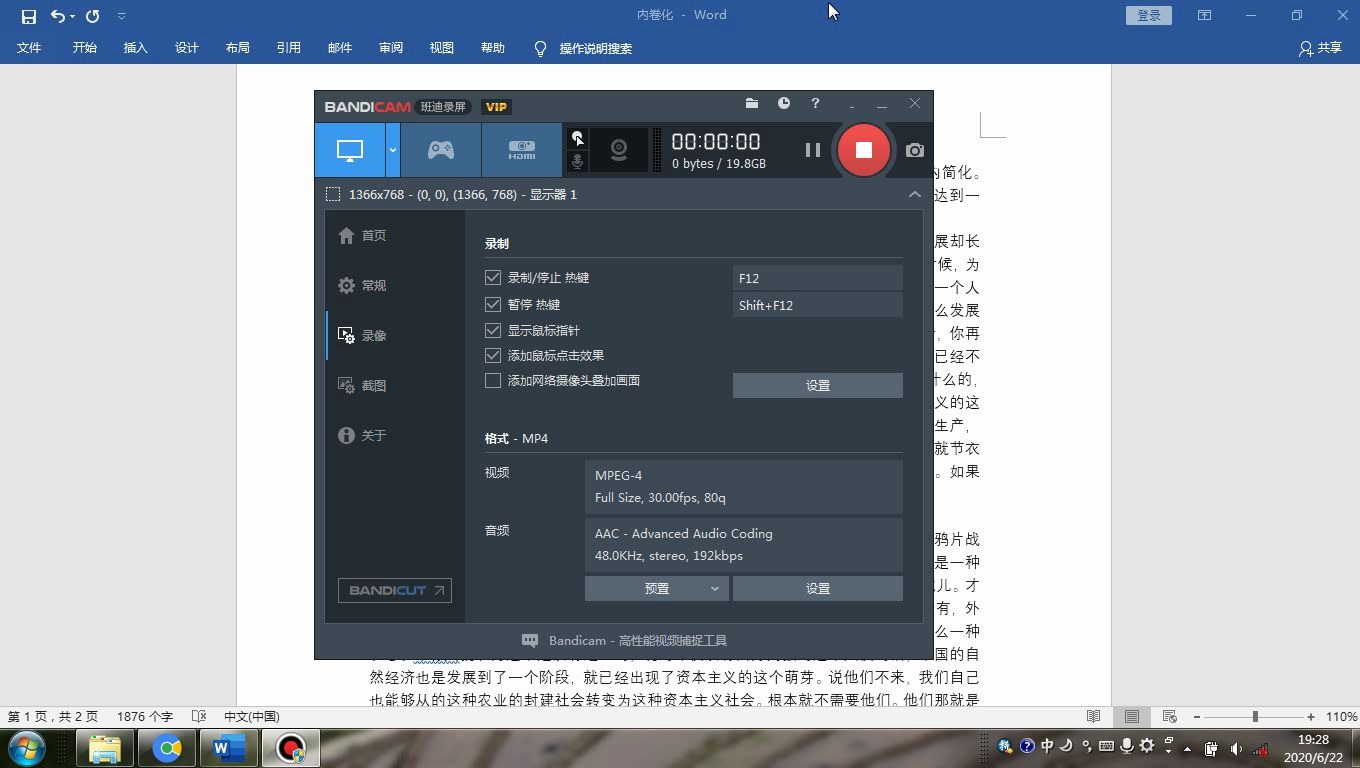Open webcam overlay 设置 button
This screenshot has height=768, width=1360.
pyautogui.click(x=818, y=385)
